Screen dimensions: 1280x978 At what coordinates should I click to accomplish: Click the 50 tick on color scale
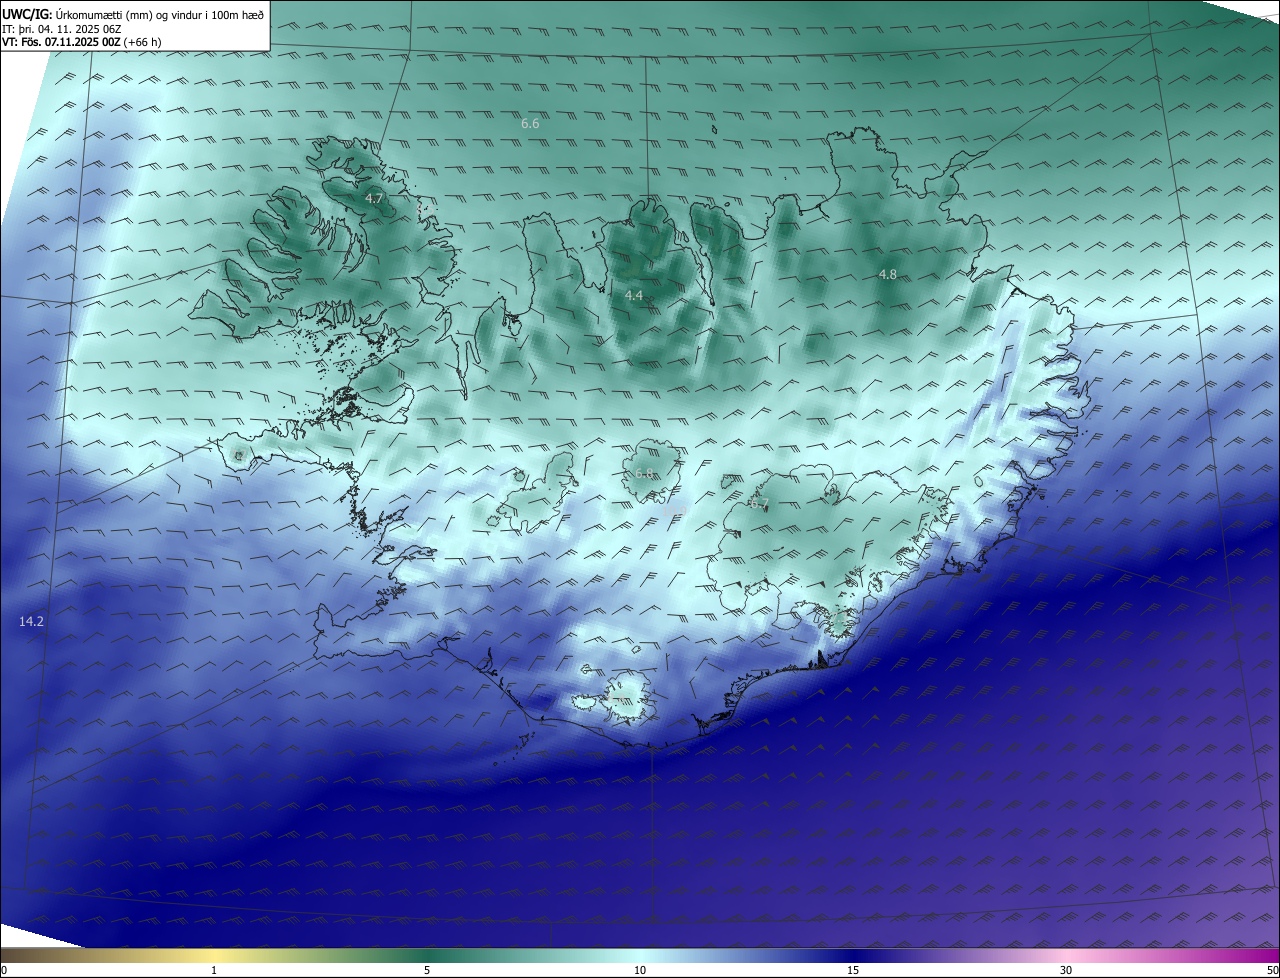coord(1272,970)
